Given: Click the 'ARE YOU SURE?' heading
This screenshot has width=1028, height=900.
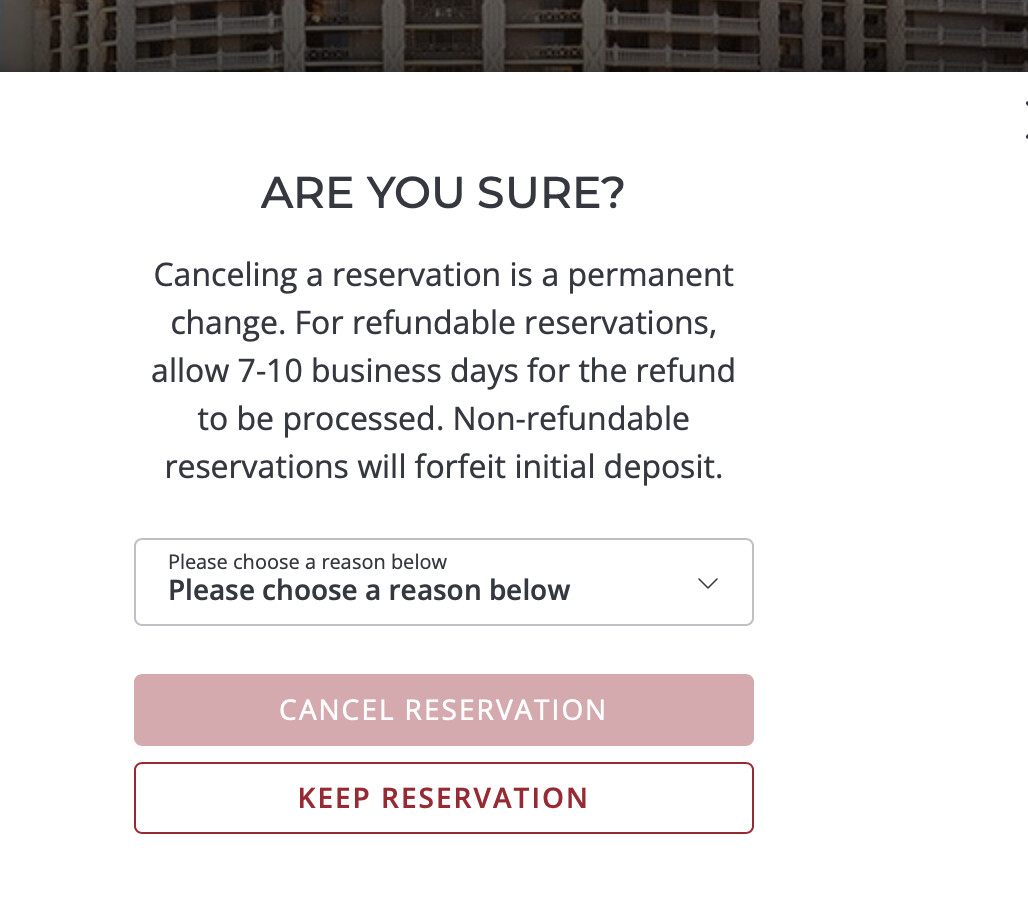Looking at the screenshot, I should pyautogui.click(x=443, y=193).
